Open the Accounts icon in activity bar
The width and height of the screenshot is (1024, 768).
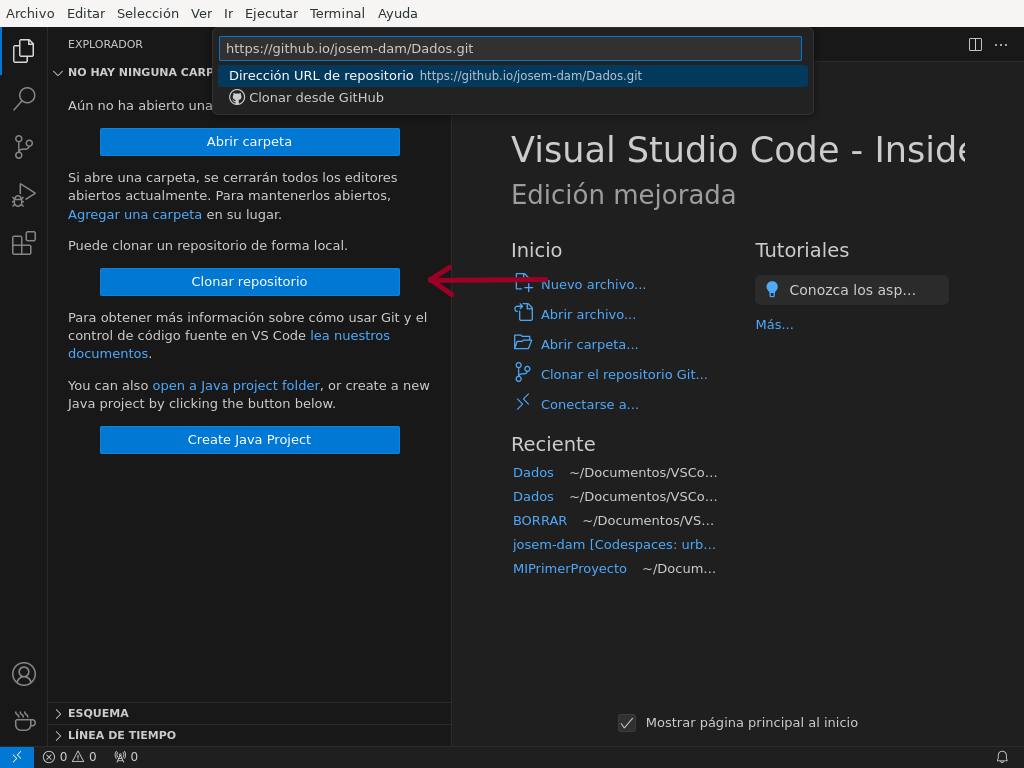pyautogui.click(x=24, y=674)
